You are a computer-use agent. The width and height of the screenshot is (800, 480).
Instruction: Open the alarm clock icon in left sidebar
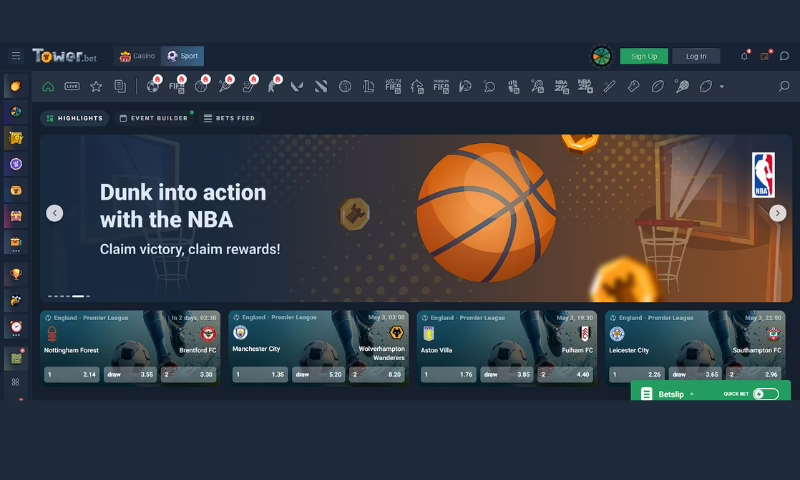click(16, 326)
